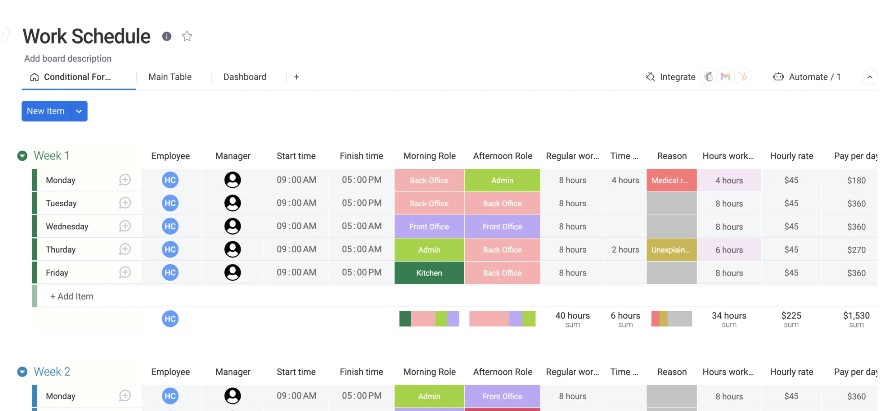Click the $270 pay cell for Thurday
Viewport: 892px width, 411px height.
pos(856,249)
